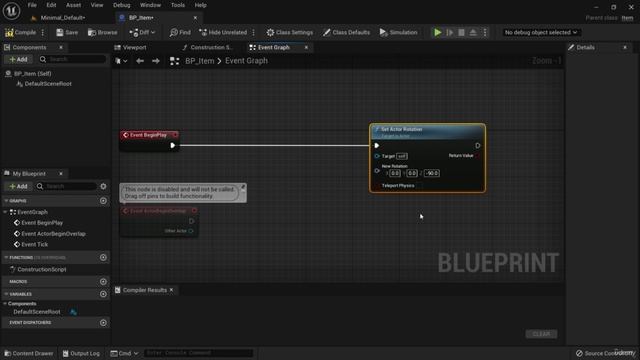Open compile options menu dots
Image resolution: width=640 pixels, height=360 pixels.
click(x=43, y=32)
